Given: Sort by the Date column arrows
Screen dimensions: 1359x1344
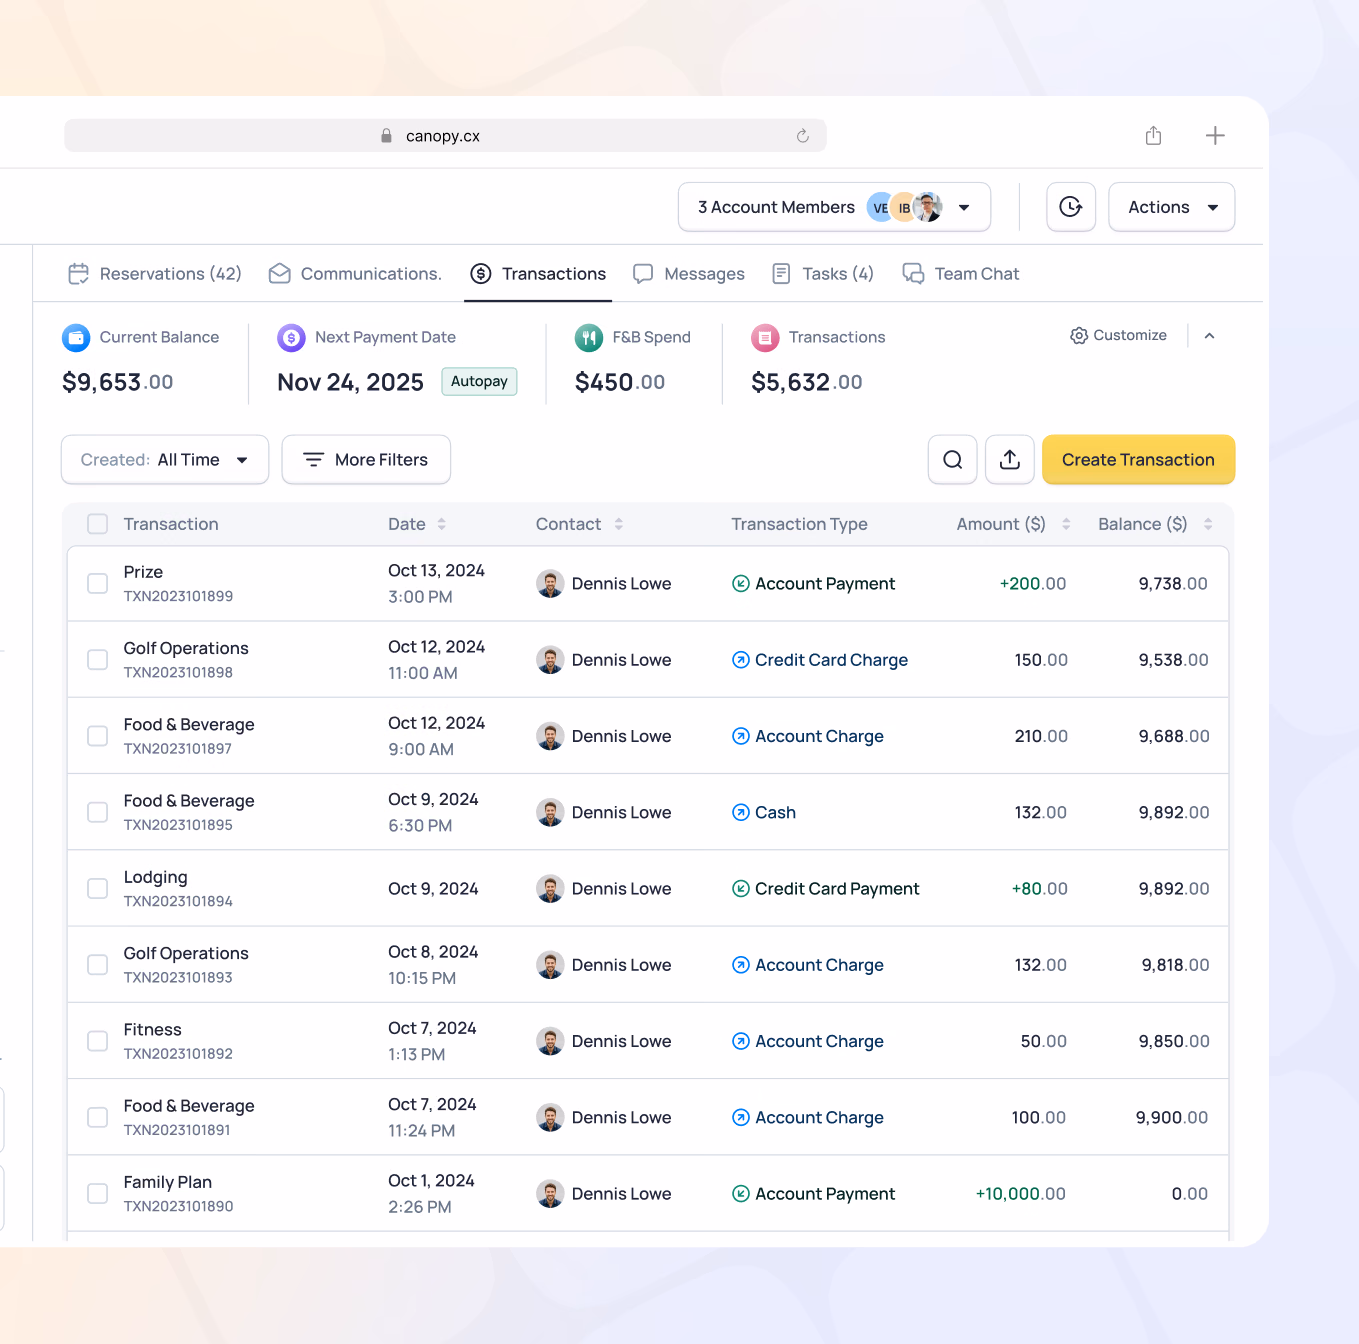Looking at the screenshot, I should pyautogui.click(x=442, y=524).
